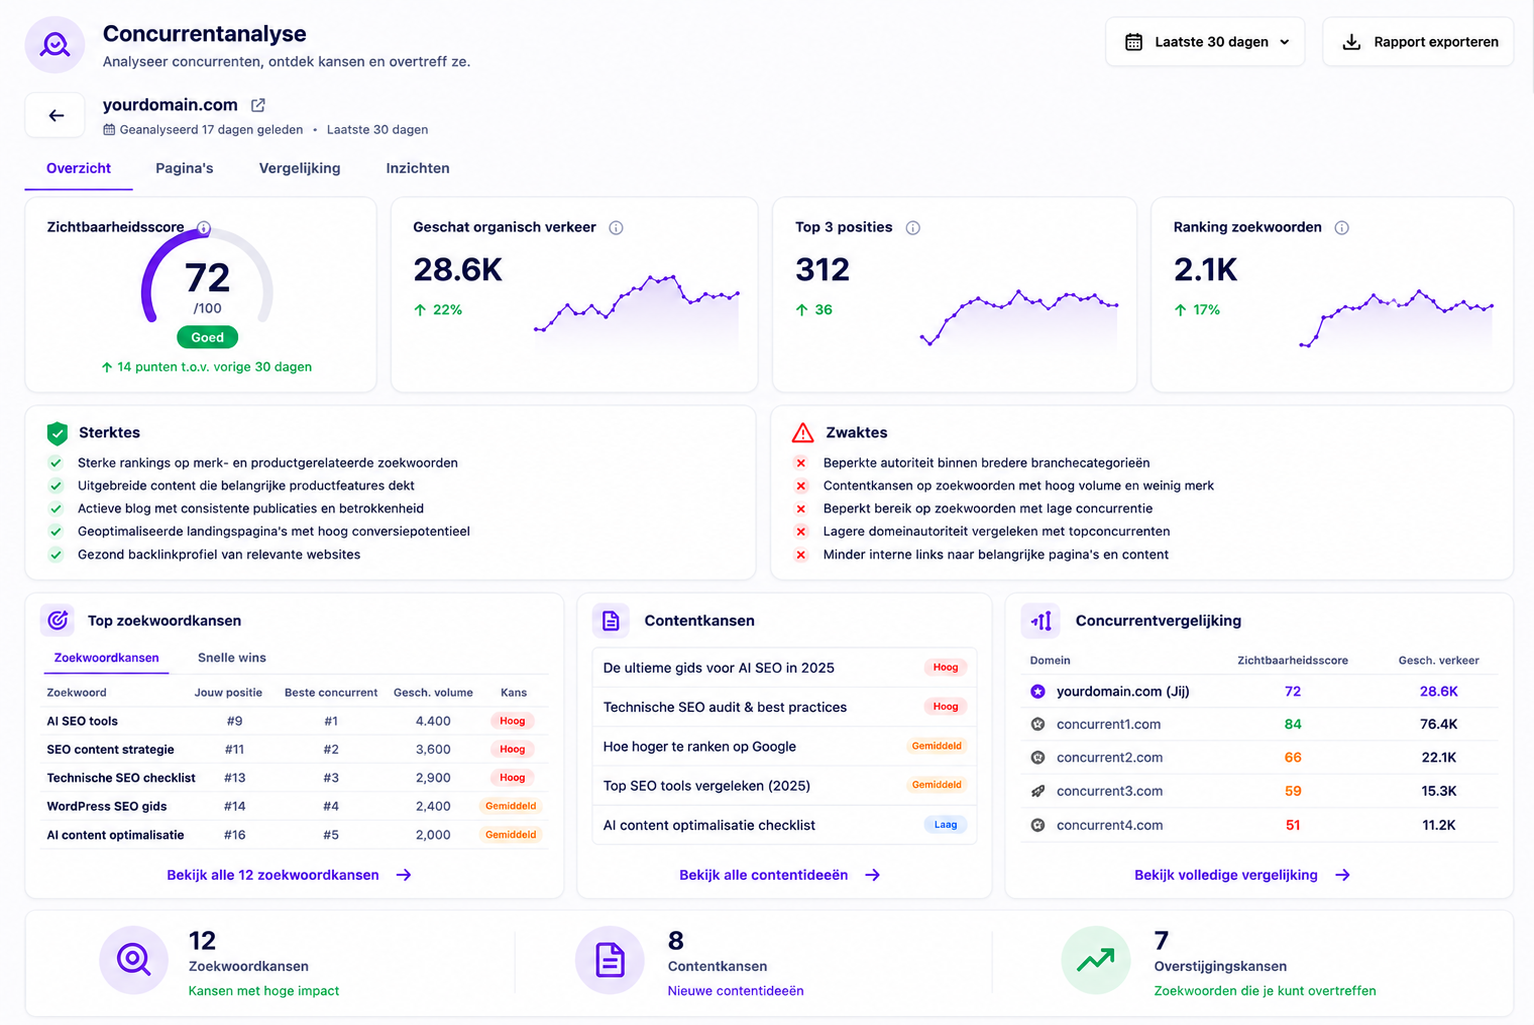Screen dimensions: 1534x1025
Task: Click the small calendar icon before Geanalyseerd
Action: tap(109, 130)
